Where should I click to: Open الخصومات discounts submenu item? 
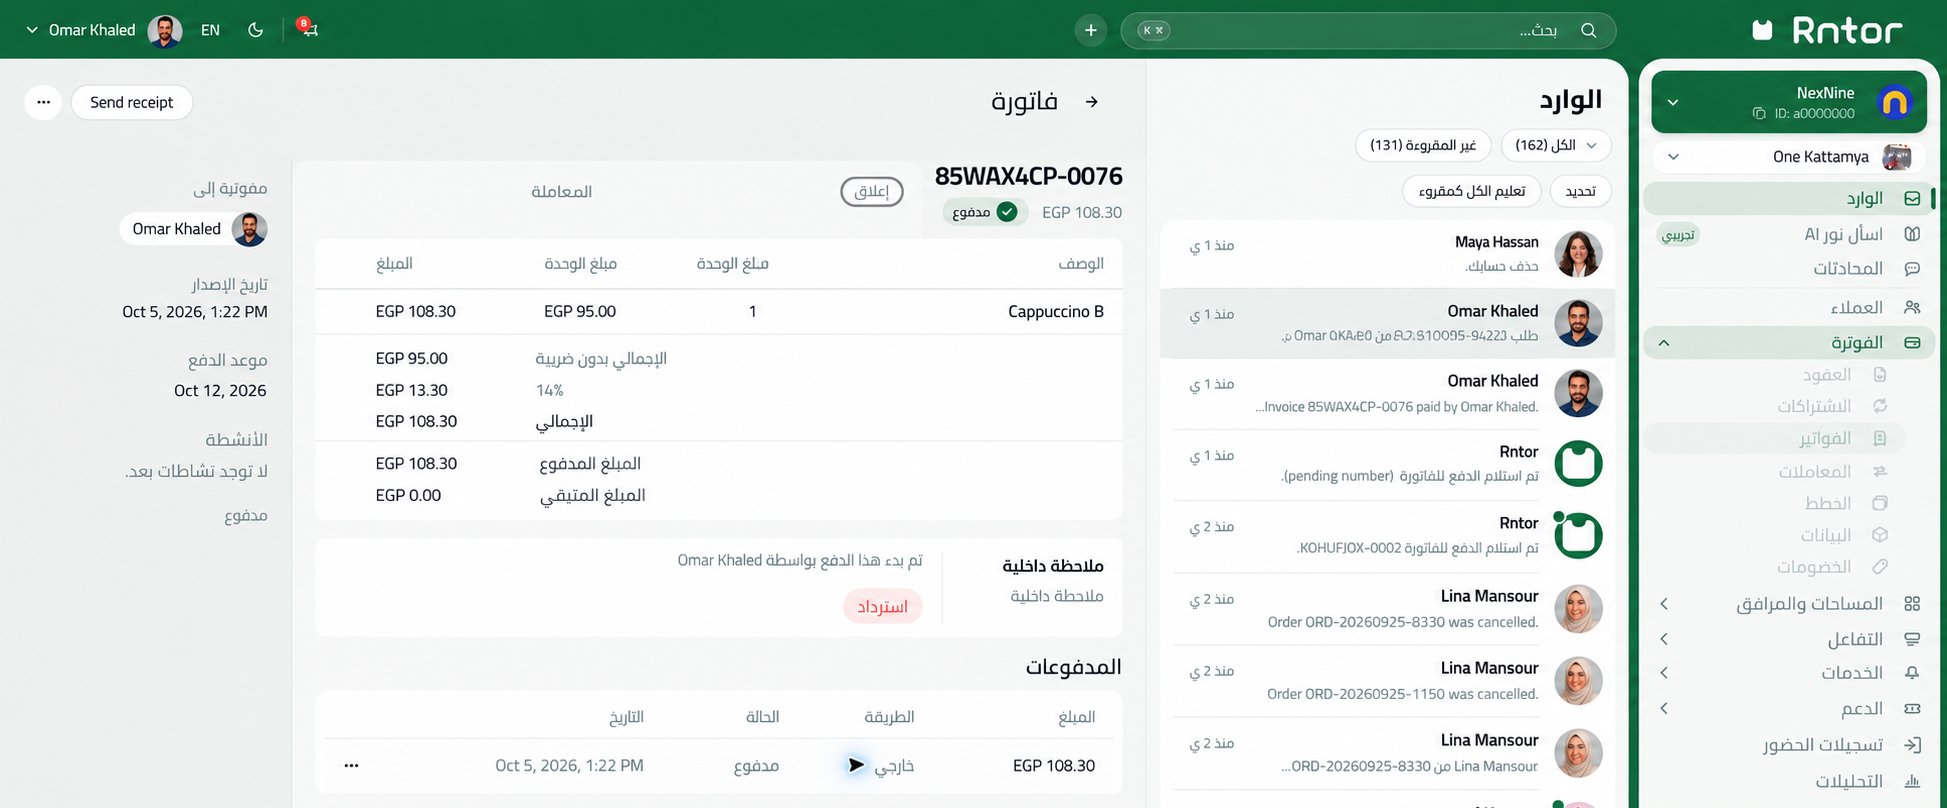tap(1831, 567)
